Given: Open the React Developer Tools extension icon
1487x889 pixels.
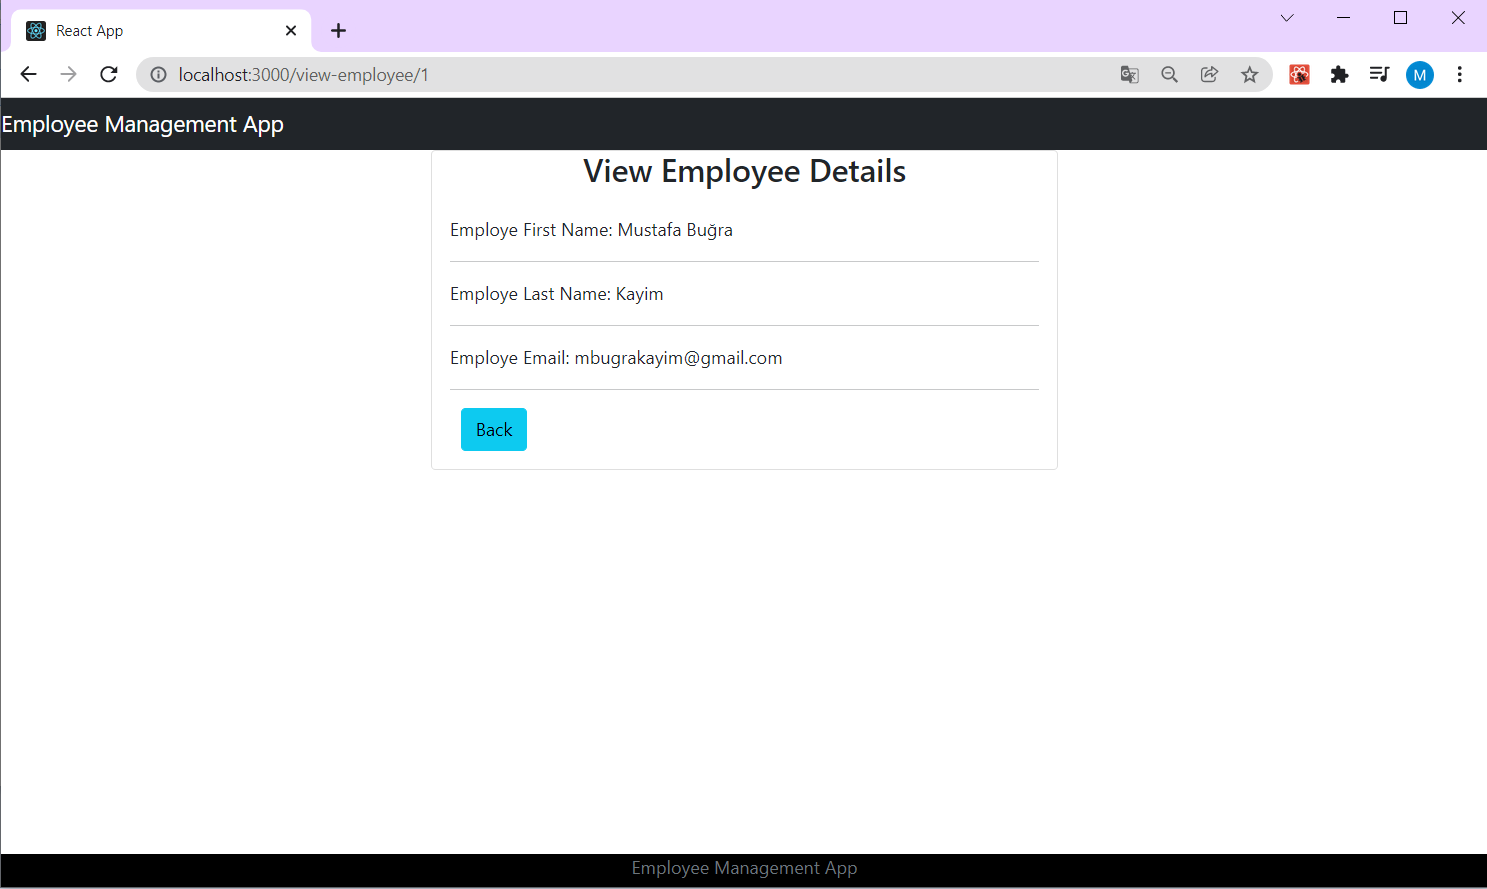Looking at the screenshot, I should pyautogui.click(x=1299, y=74).
